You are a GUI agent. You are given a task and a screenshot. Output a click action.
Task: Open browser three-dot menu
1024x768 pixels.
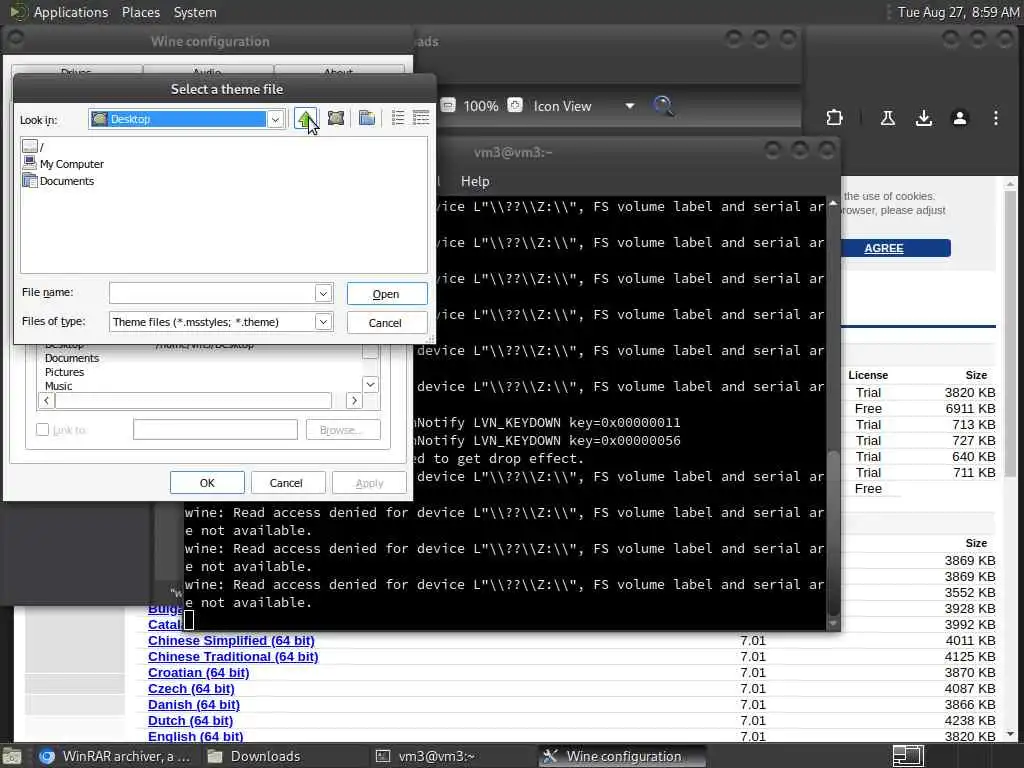point(995,118)
